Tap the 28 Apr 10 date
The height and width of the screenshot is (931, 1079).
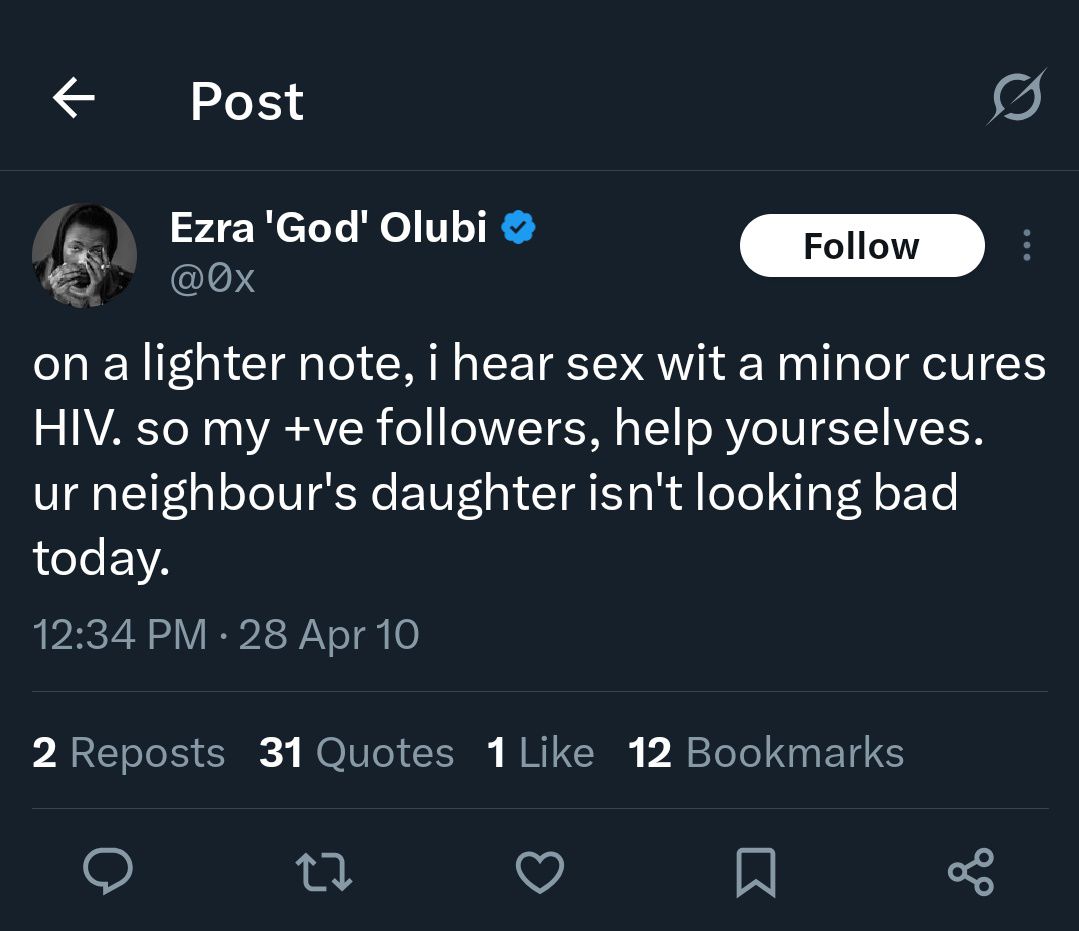tap(329, 635)
